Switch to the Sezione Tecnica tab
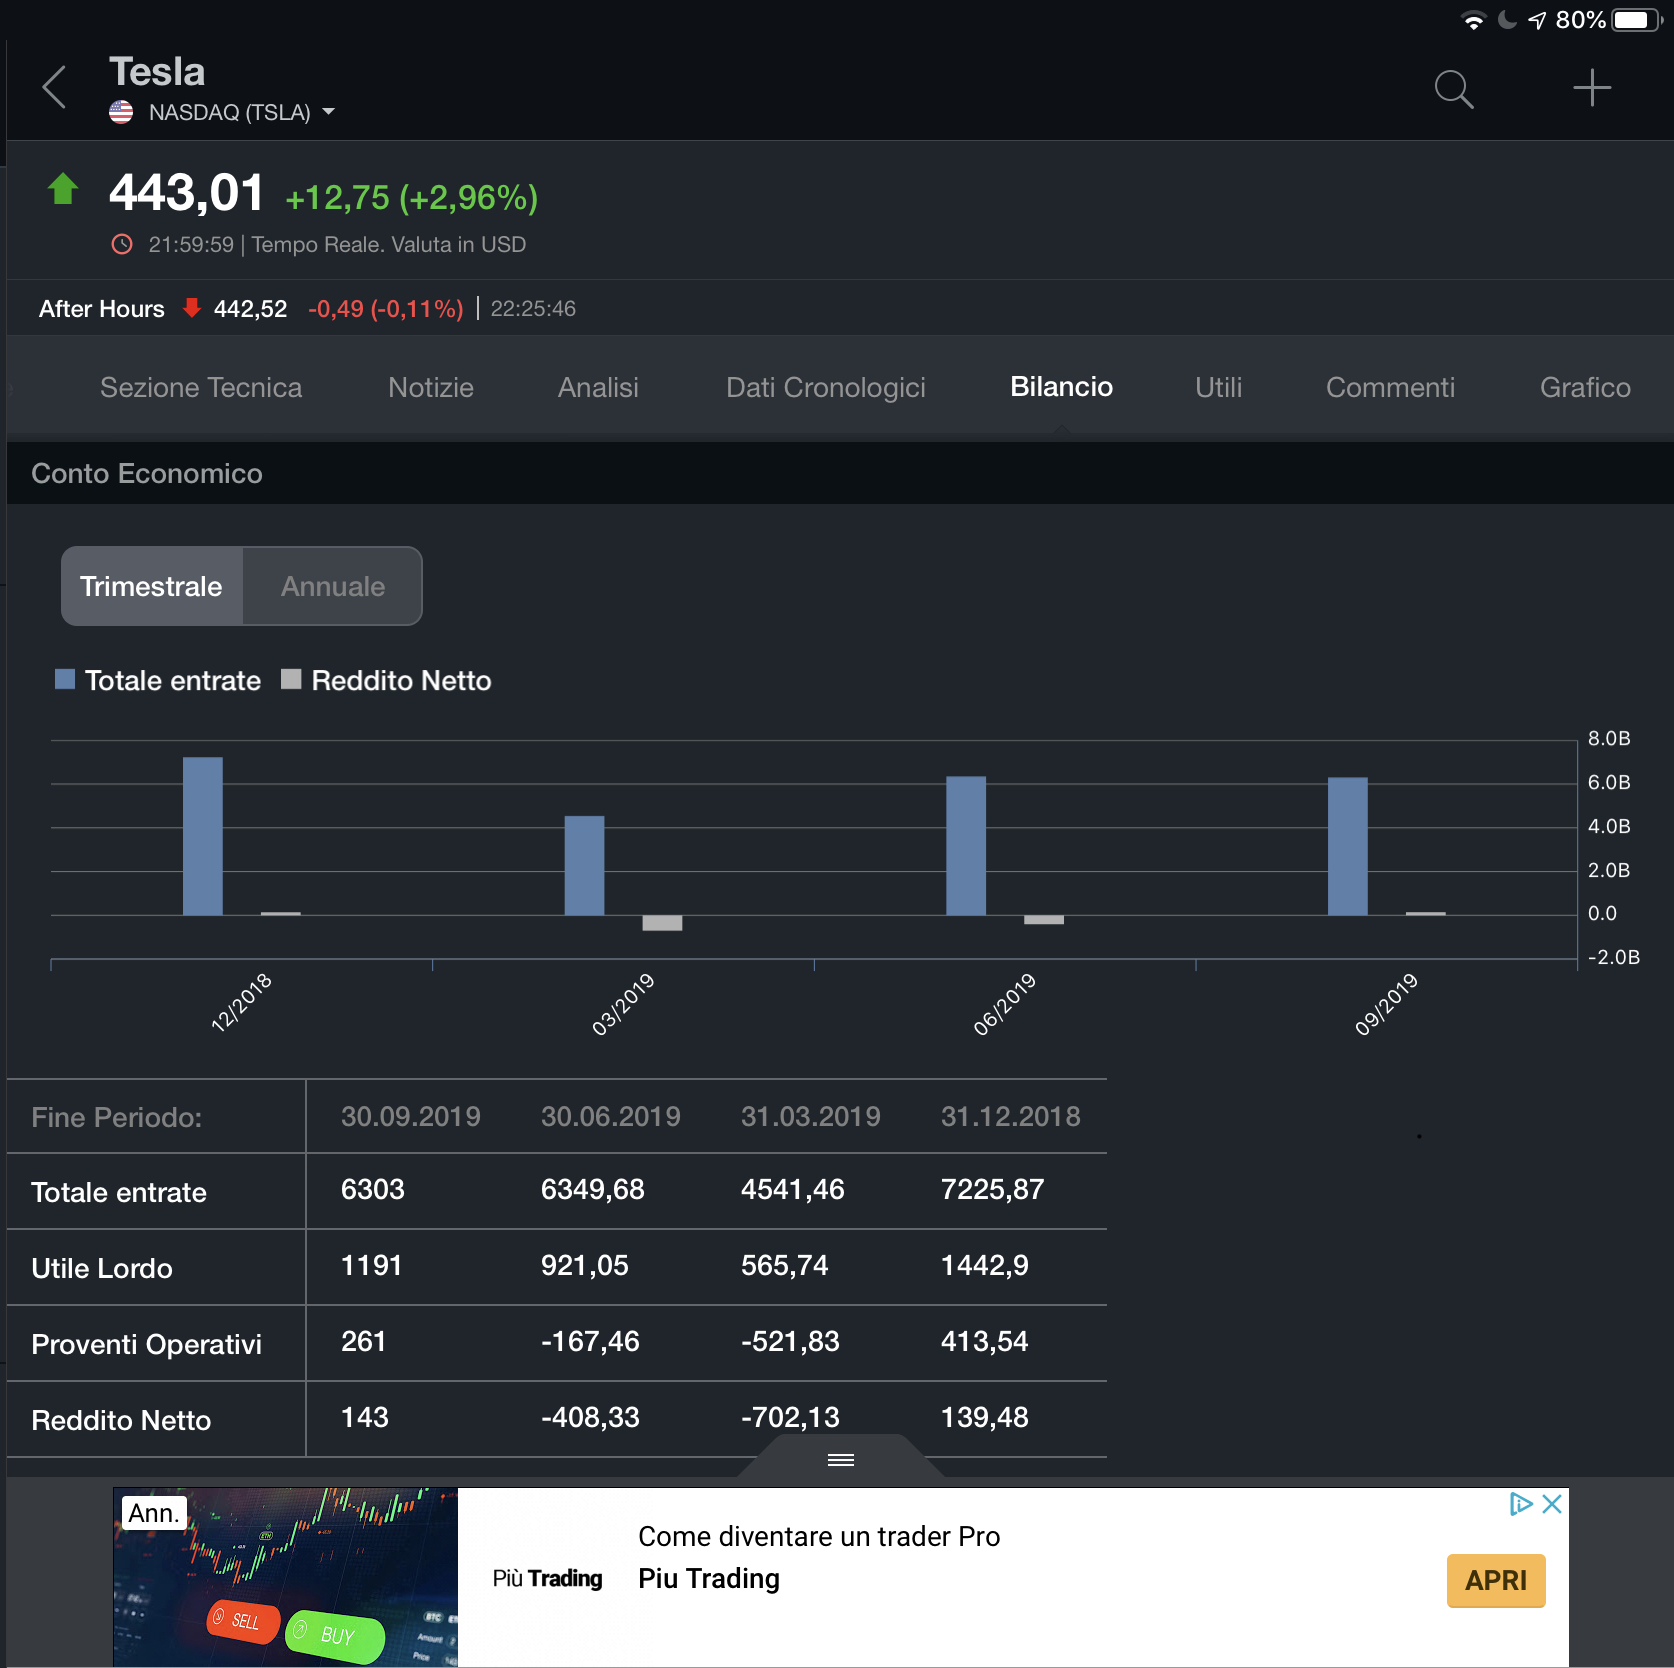The height and width of the screenshot is (1668, 1674). coord(201,387)
